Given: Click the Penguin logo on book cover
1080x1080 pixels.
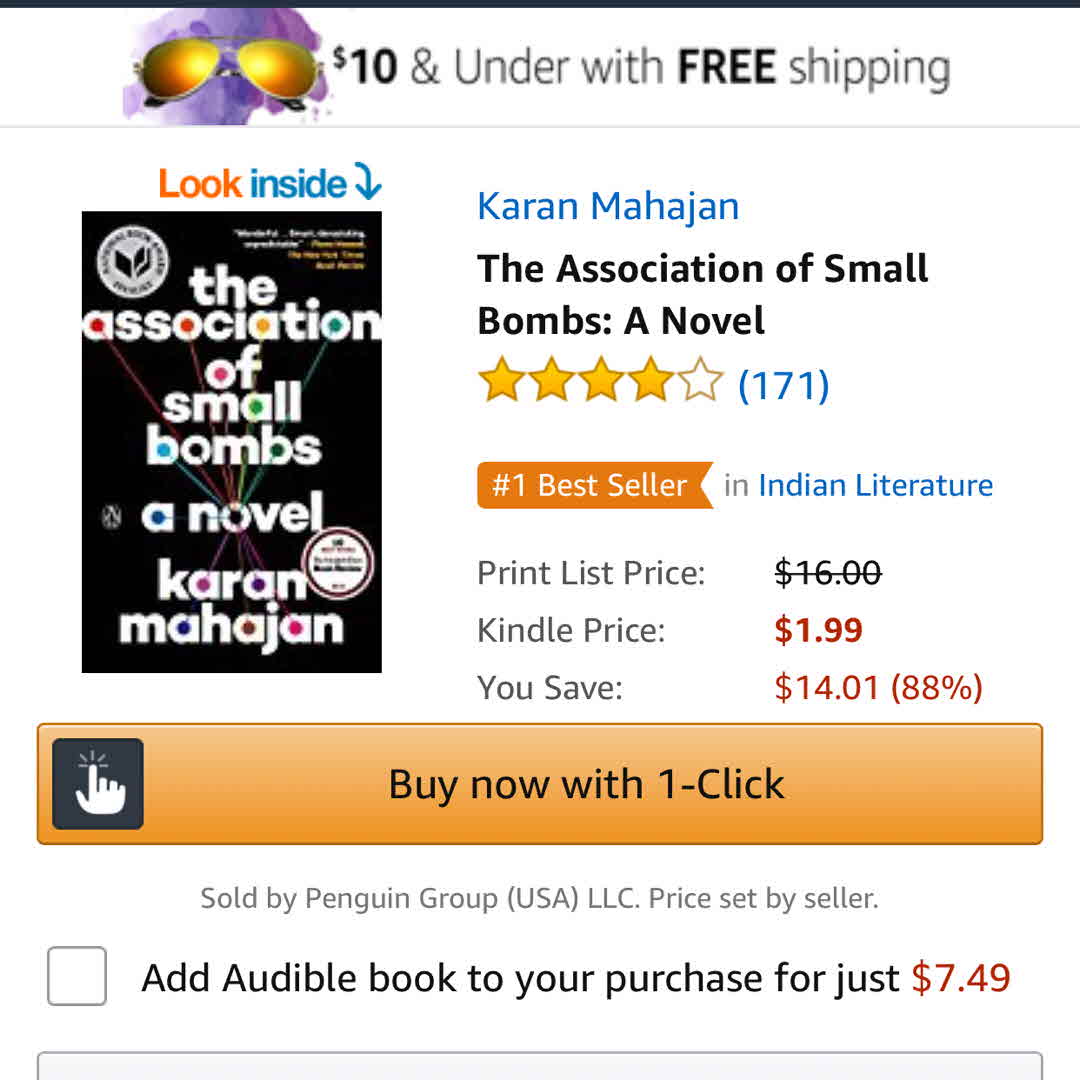Looking at the screenshot, I should pyautogui.click(x=112, y=517).
